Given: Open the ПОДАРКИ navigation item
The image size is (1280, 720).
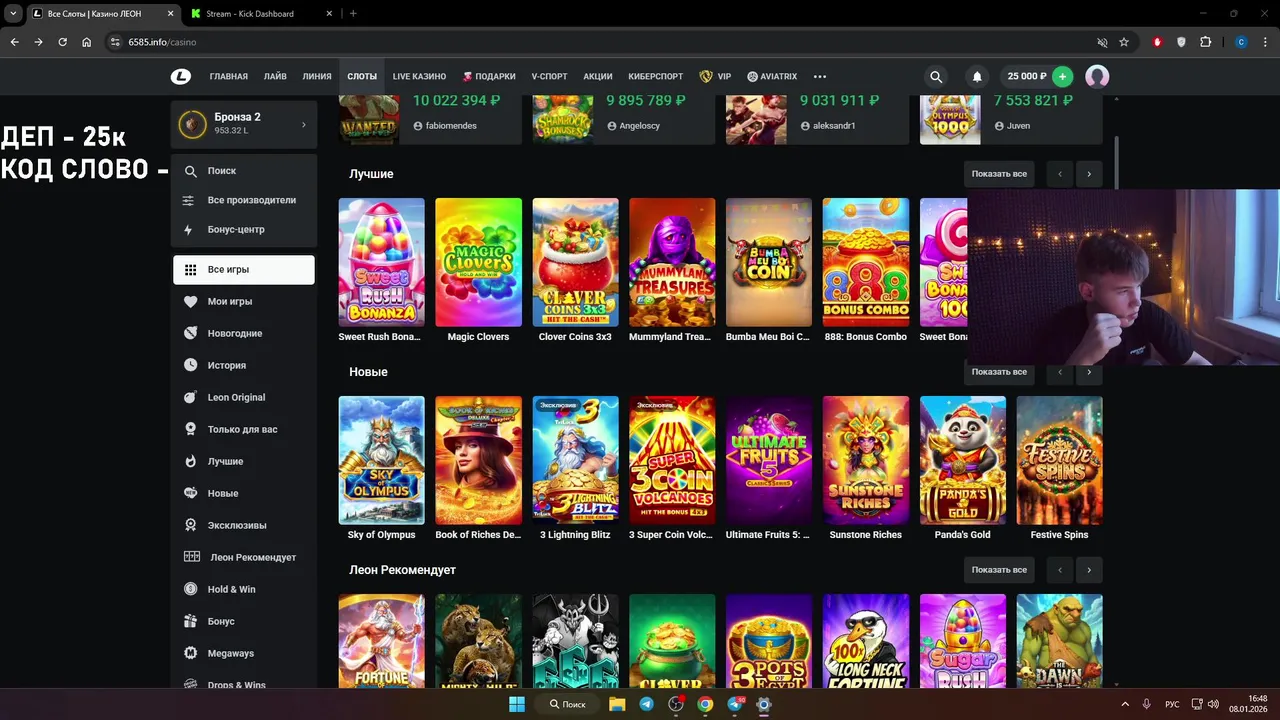Looking at the screenshot, I should click(x=489, y=76).
